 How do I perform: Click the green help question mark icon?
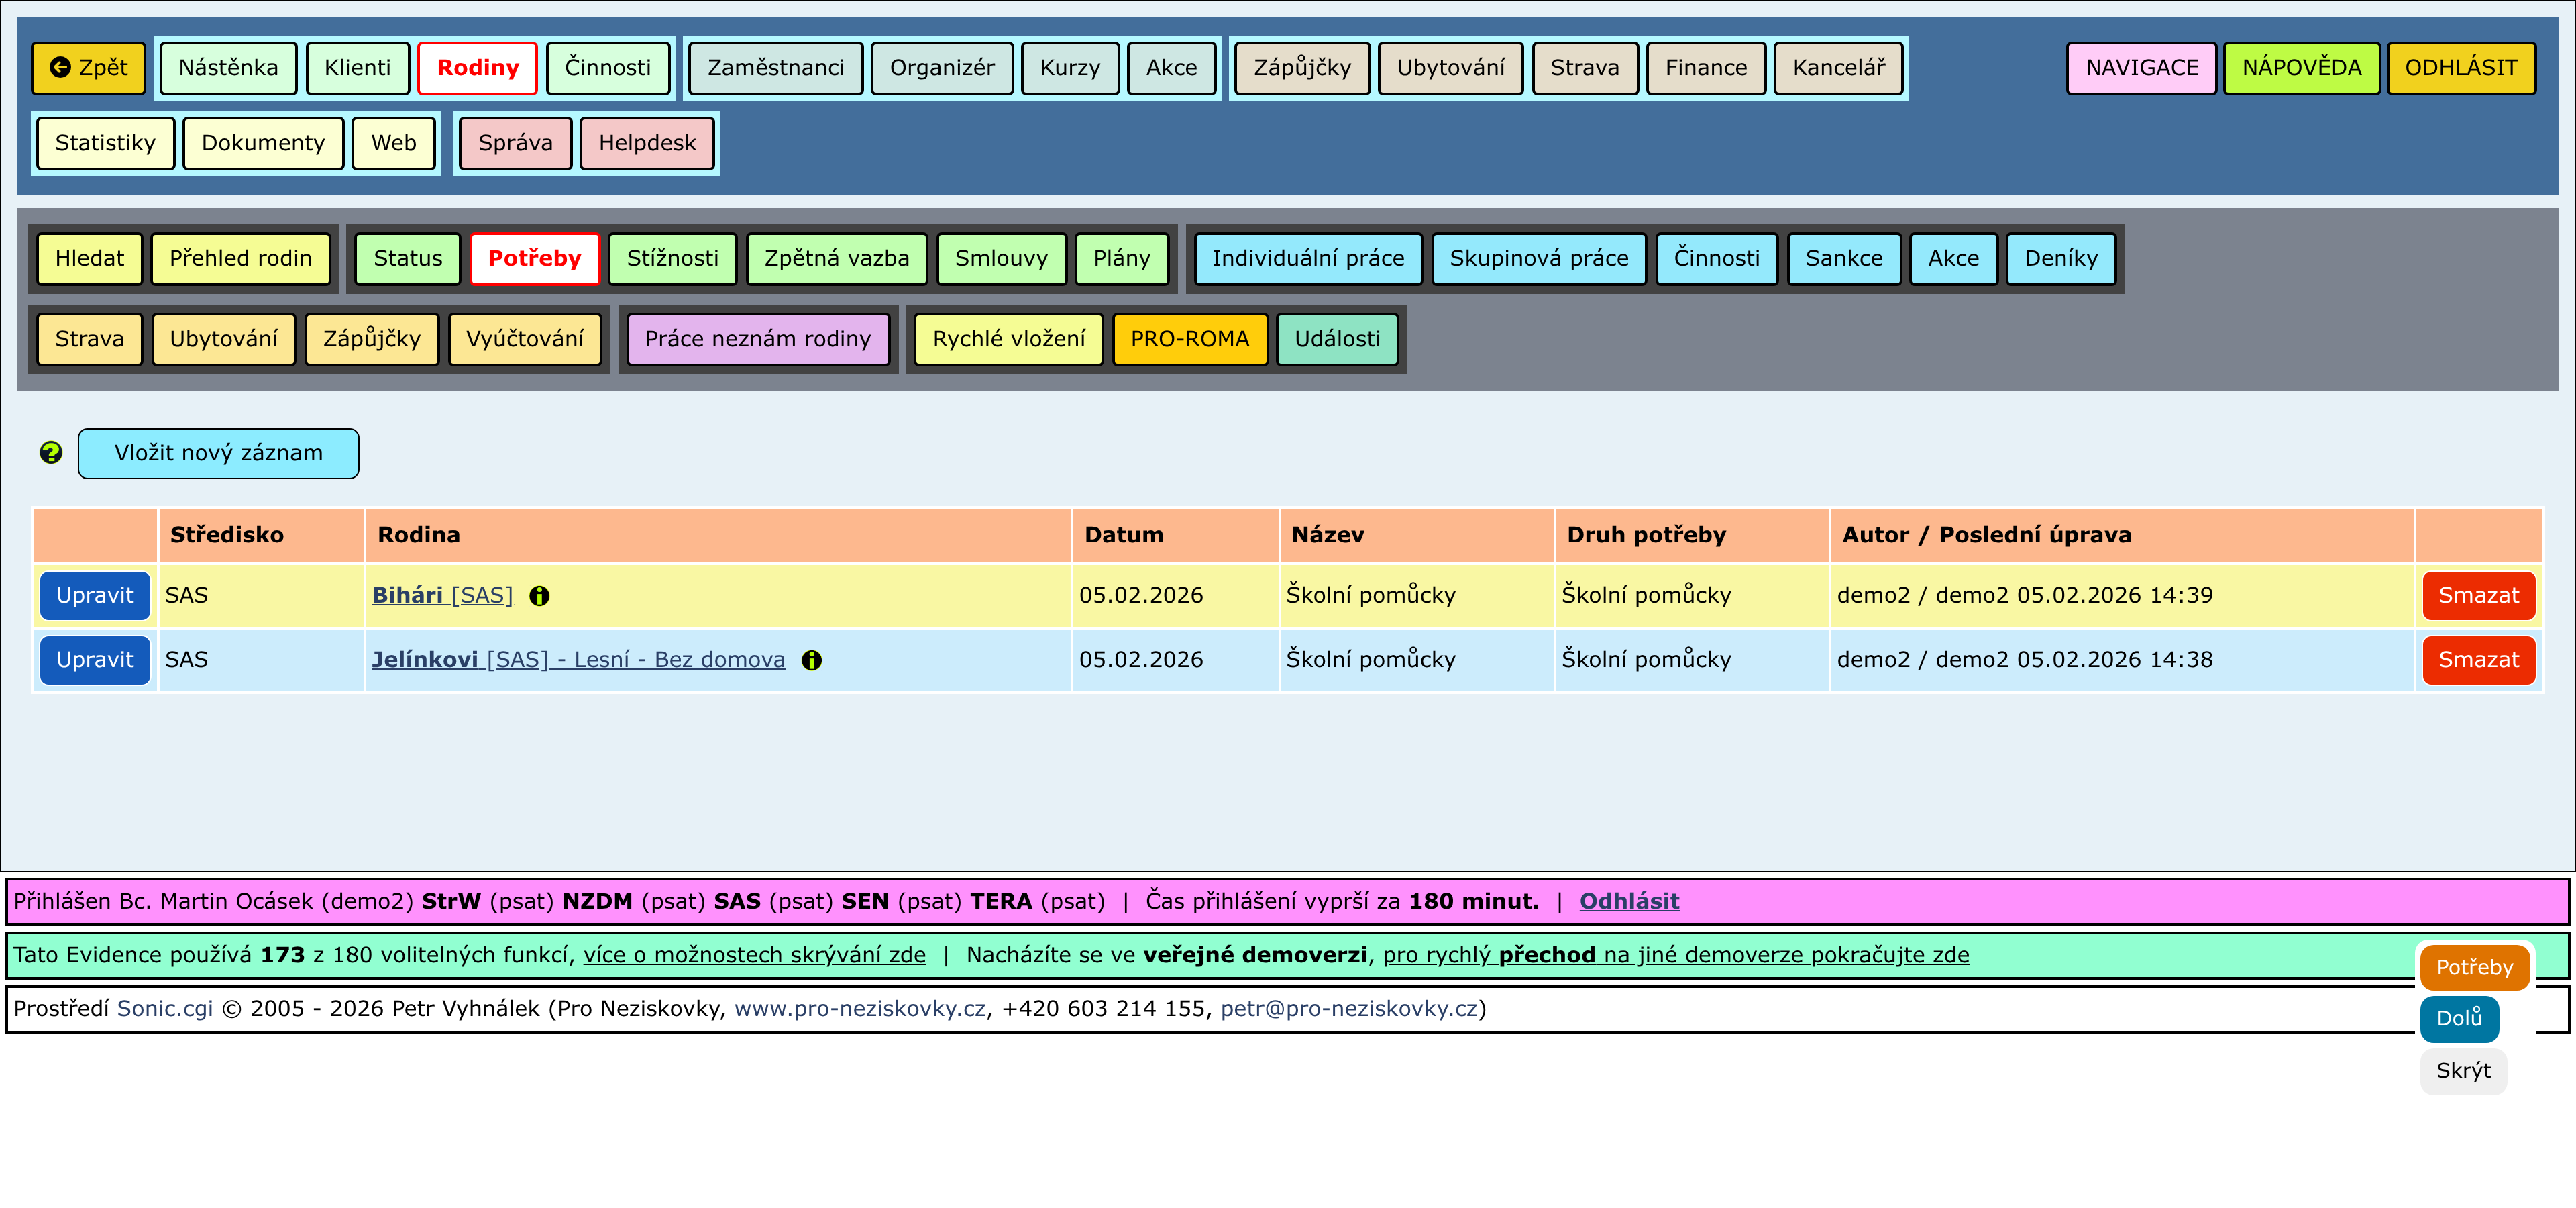pos(51,453)
